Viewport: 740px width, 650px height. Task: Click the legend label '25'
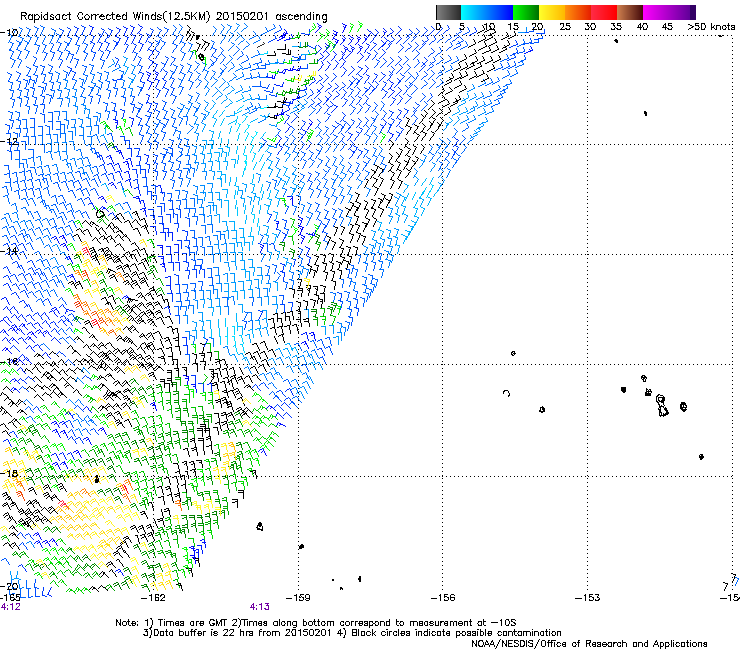click(x=565, y=26)
